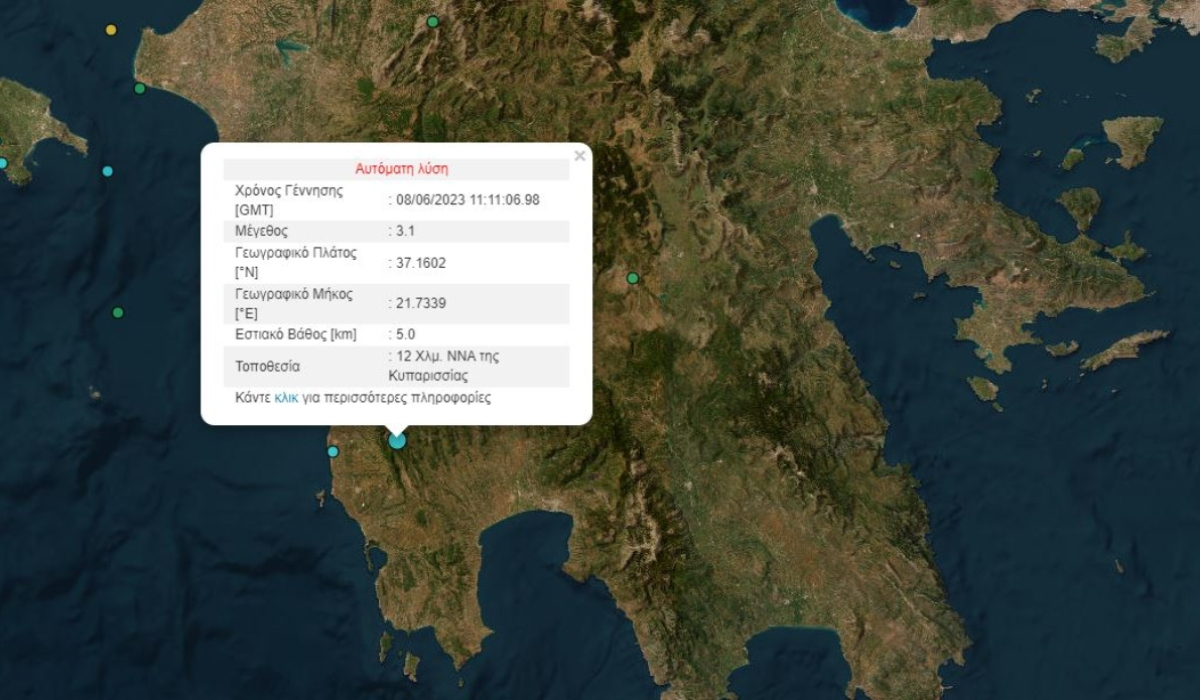
Task: Click the origin time value 08/06/2023 11:11:06.98
Action: 467,200
